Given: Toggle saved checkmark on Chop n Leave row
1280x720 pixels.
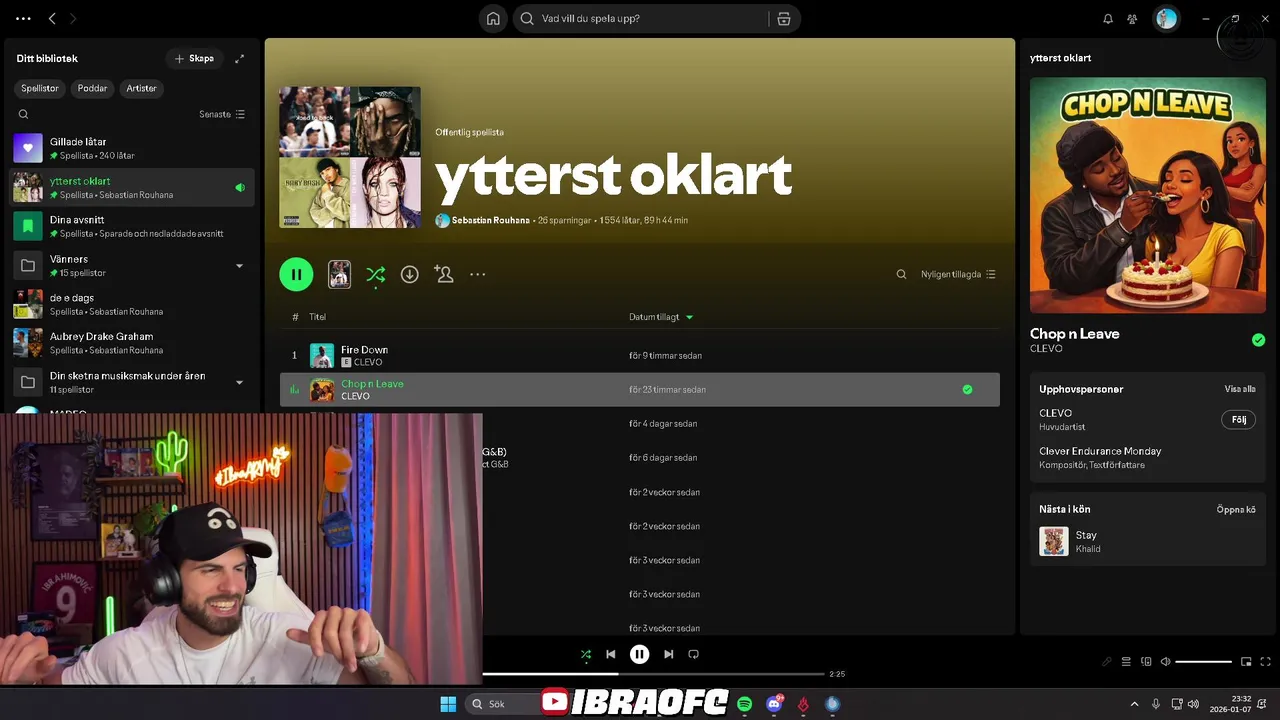Looking at the screenshot, I should [967, 390].
